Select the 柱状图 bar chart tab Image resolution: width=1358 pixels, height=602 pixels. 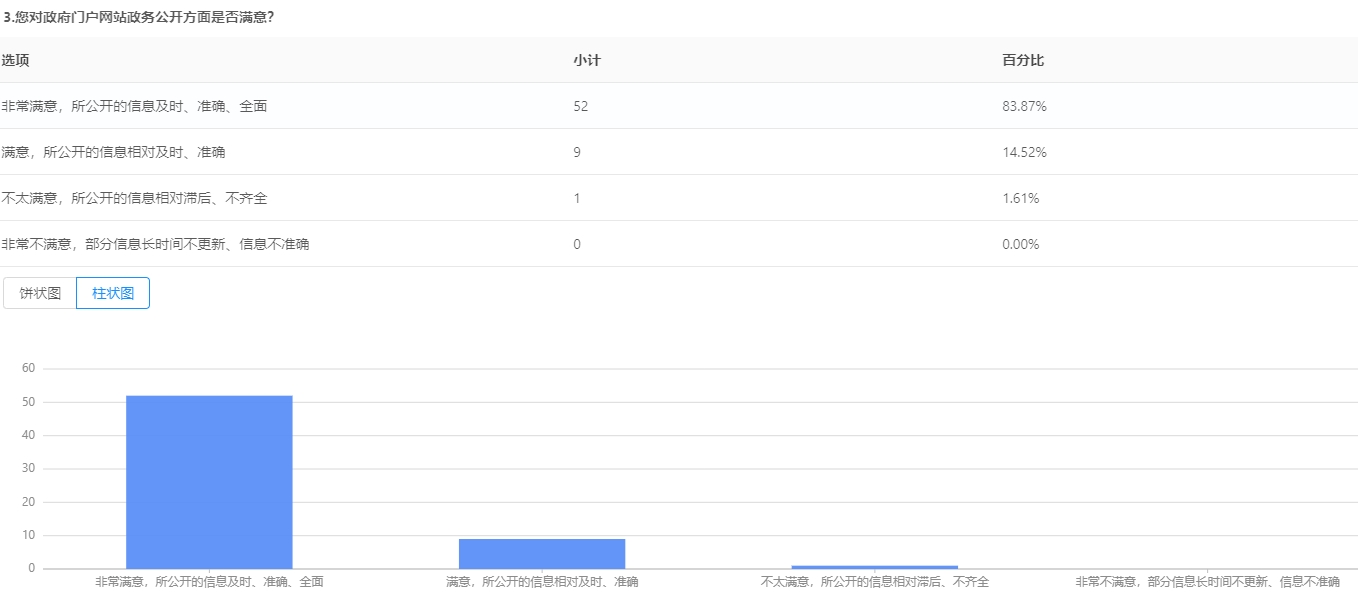pos(113,293)
